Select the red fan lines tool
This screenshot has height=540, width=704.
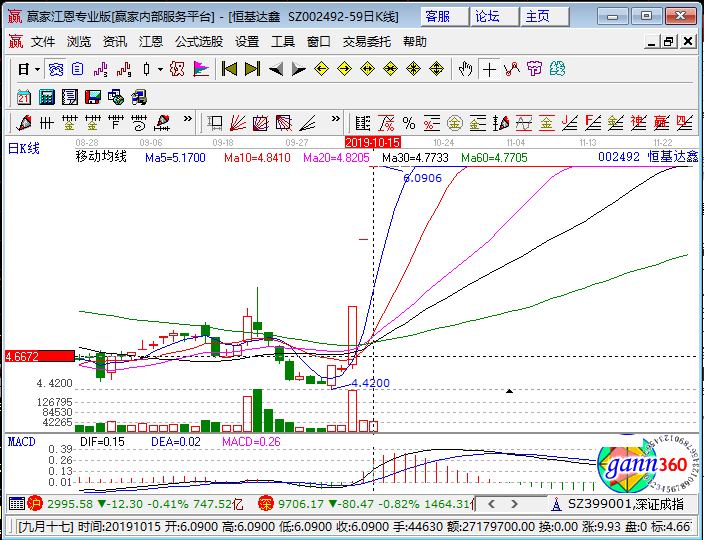(238, 123)
